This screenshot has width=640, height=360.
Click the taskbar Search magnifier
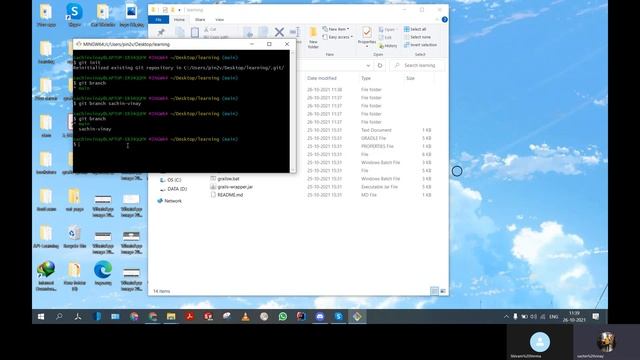(59, 316)
